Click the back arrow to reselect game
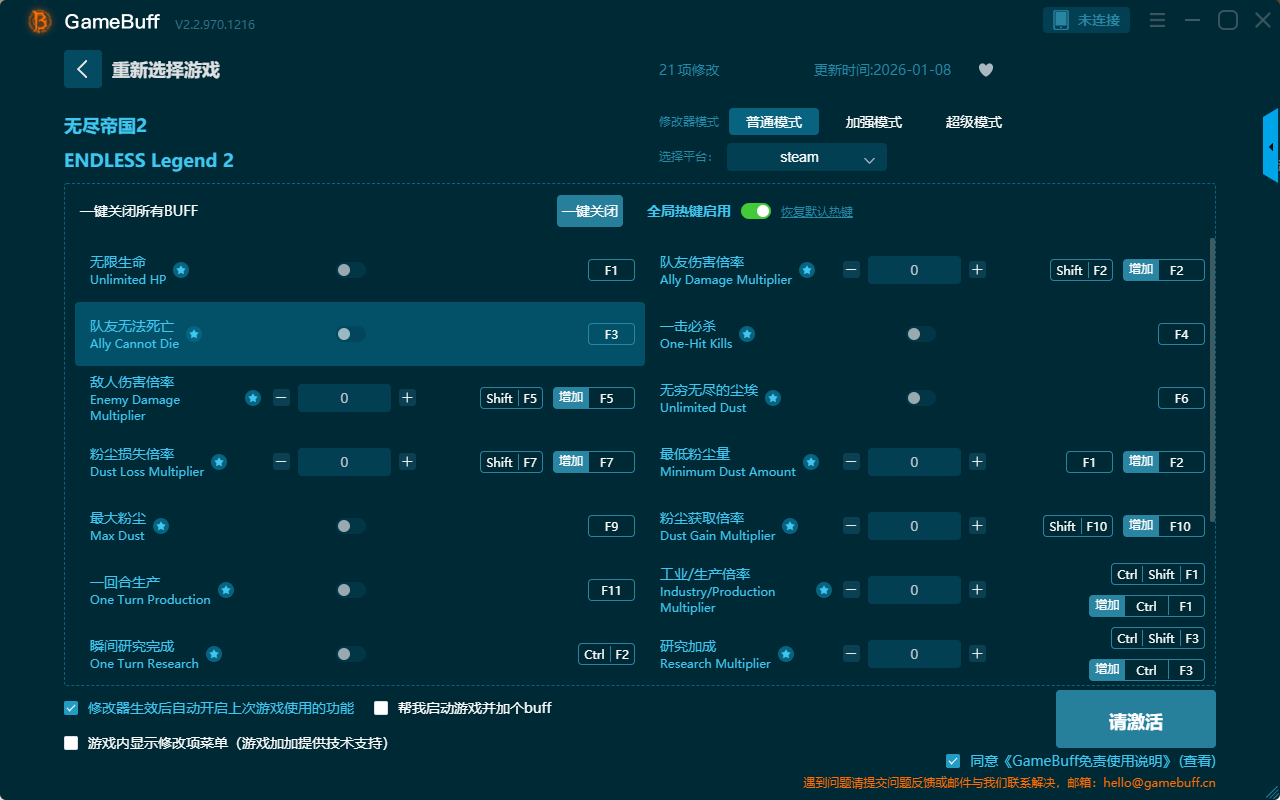This screenshot has height=800, width=1280. [83, 69]
